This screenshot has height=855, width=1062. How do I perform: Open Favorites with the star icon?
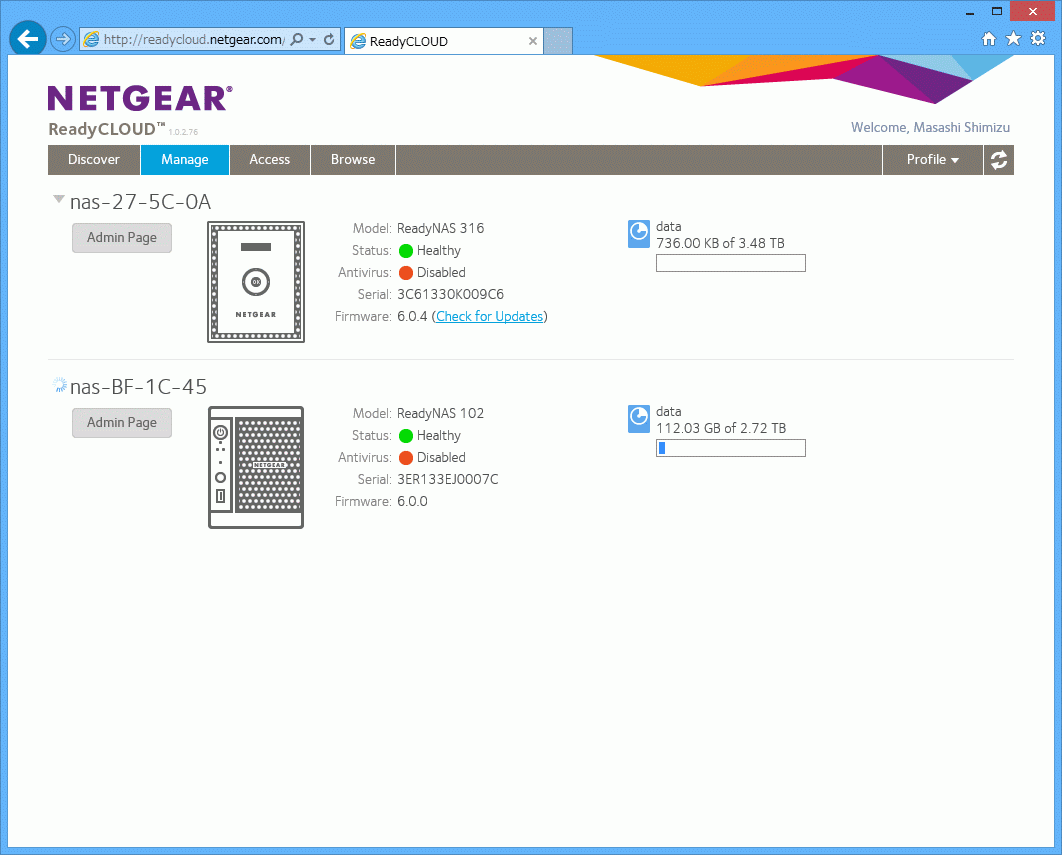point(1013,39)
